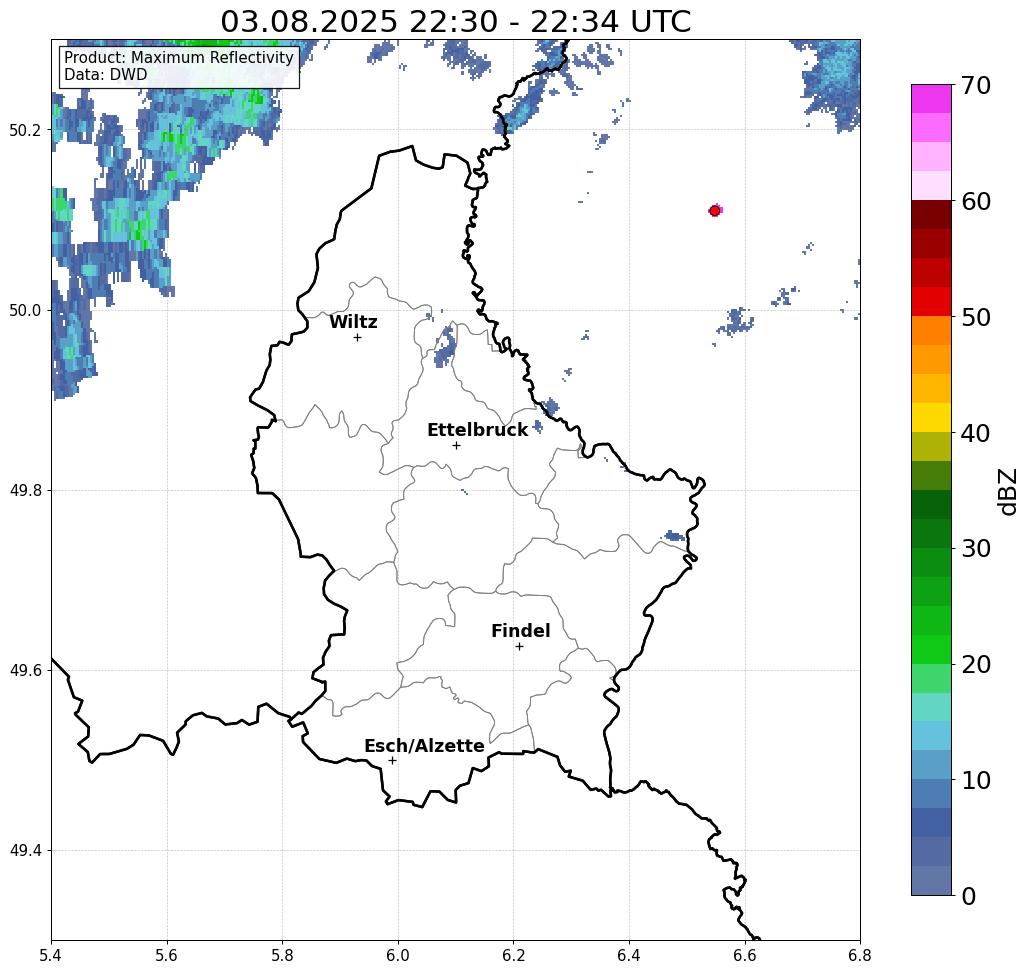The image size is (1029, 973).
Task: Click the 60 tick label on the colorbar
Action: pyautogui.click(x=975, y=201)
